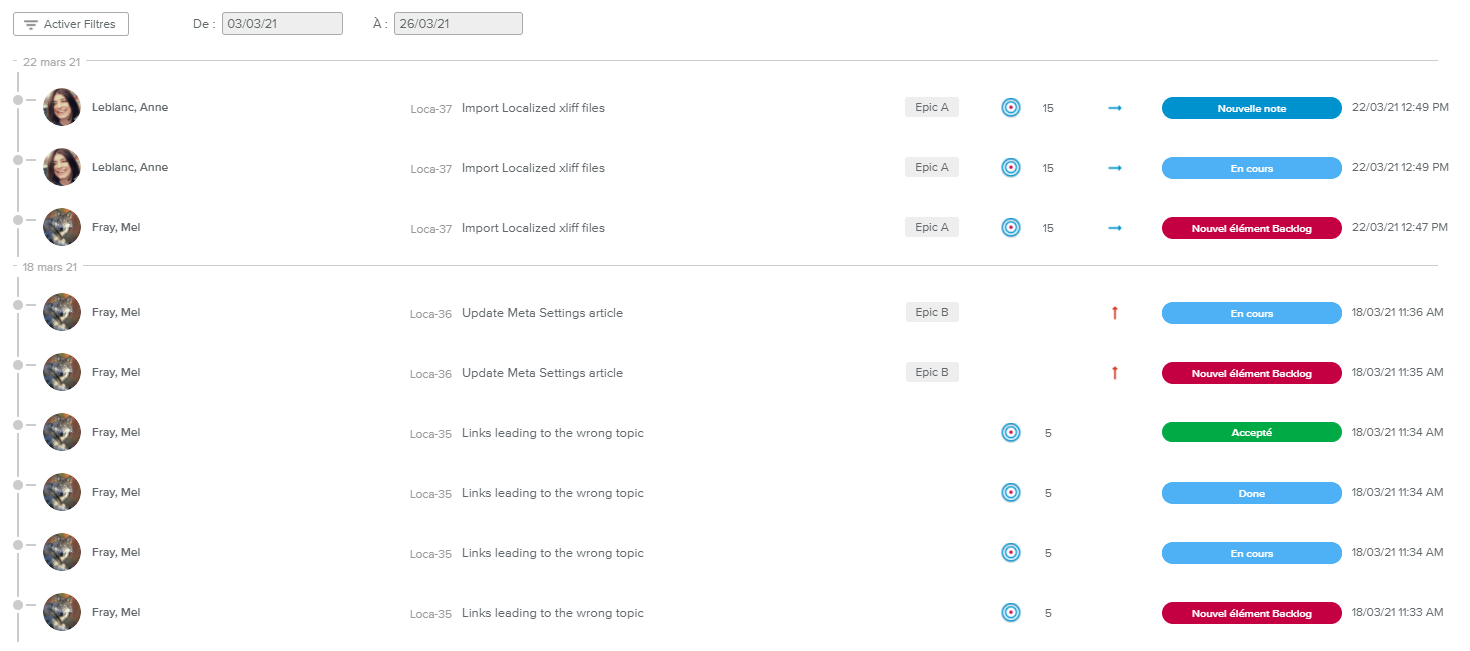Collapse the 22 mars 21 date group

16,62
